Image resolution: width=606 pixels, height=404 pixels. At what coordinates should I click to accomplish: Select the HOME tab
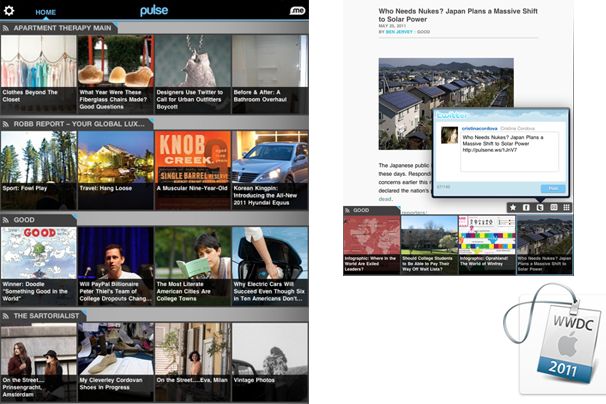click(46, 12)
